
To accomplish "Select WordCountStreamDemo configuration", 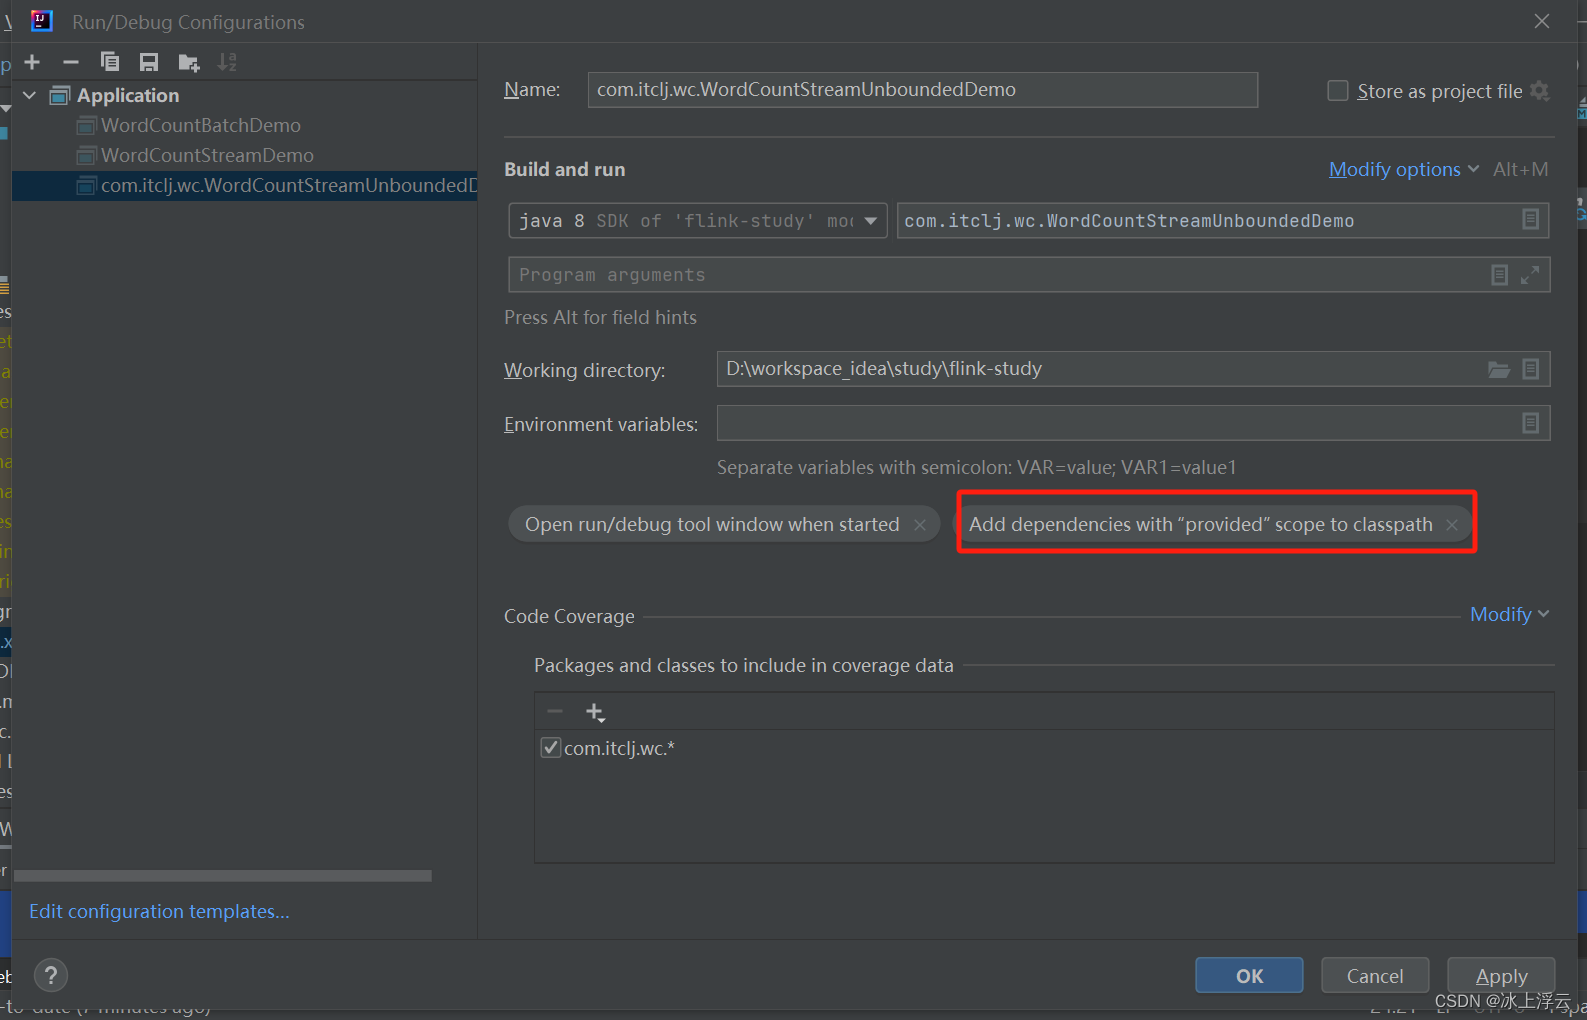I will (x=207, y=155).
